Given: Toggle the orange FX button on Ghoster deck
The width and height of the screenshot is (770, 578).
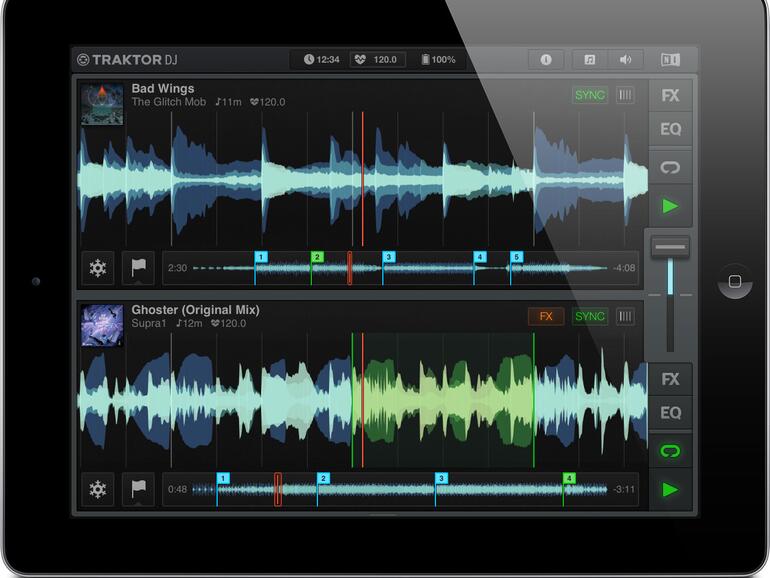Looking at the screenshot, I should point(546,316).
